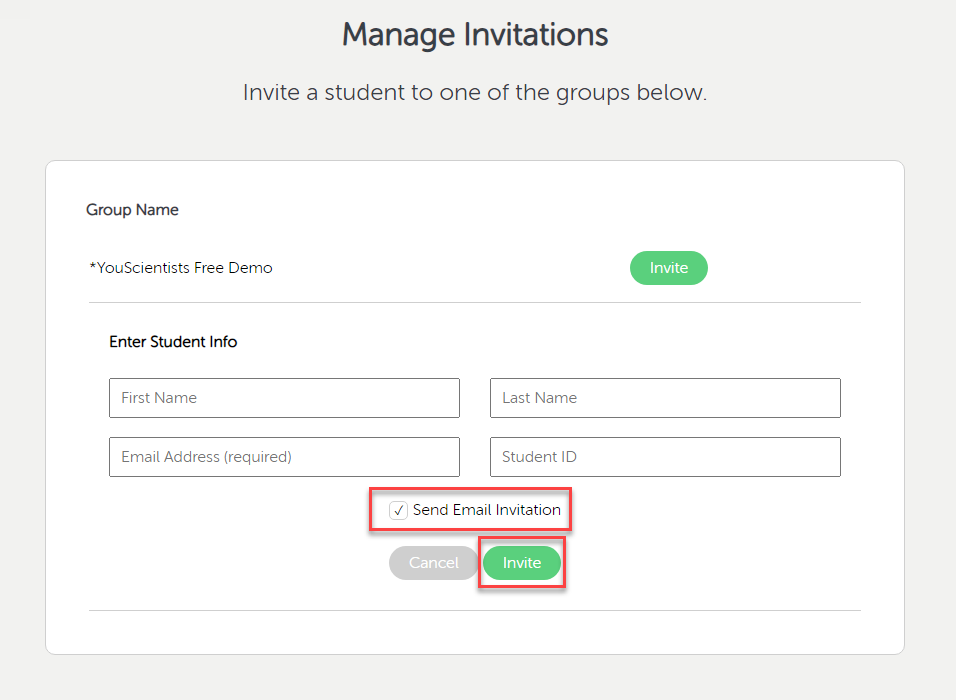Screen dimensions: 956x700
Task: Select the *YouScientists Free Demo group name
Action: coord(182,268)
